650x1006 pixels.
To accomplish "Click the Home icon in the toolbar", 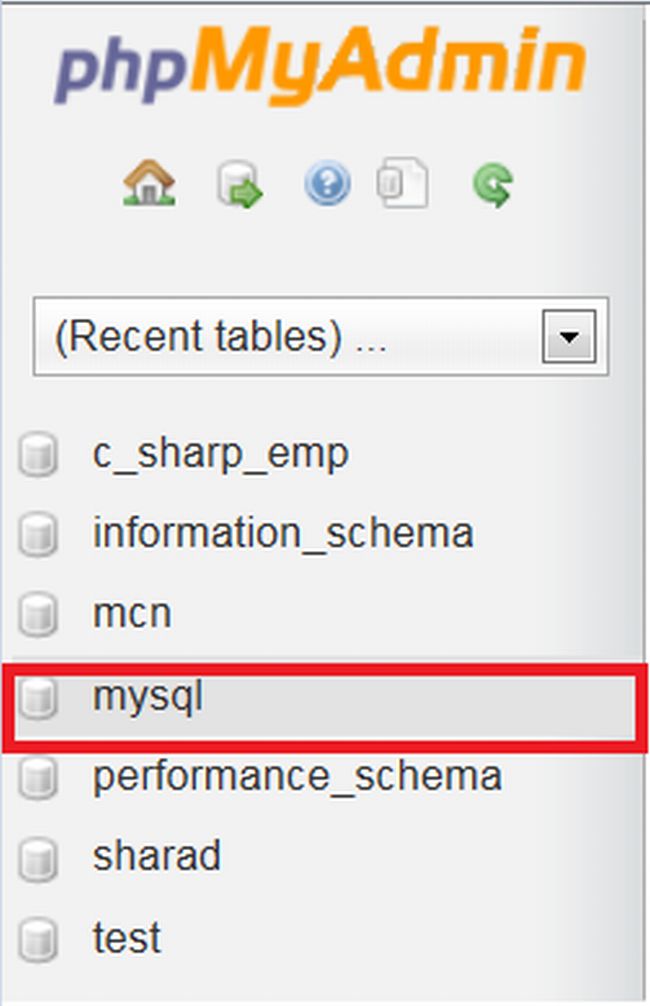I will pyautogui.click(x=150, y=182).
